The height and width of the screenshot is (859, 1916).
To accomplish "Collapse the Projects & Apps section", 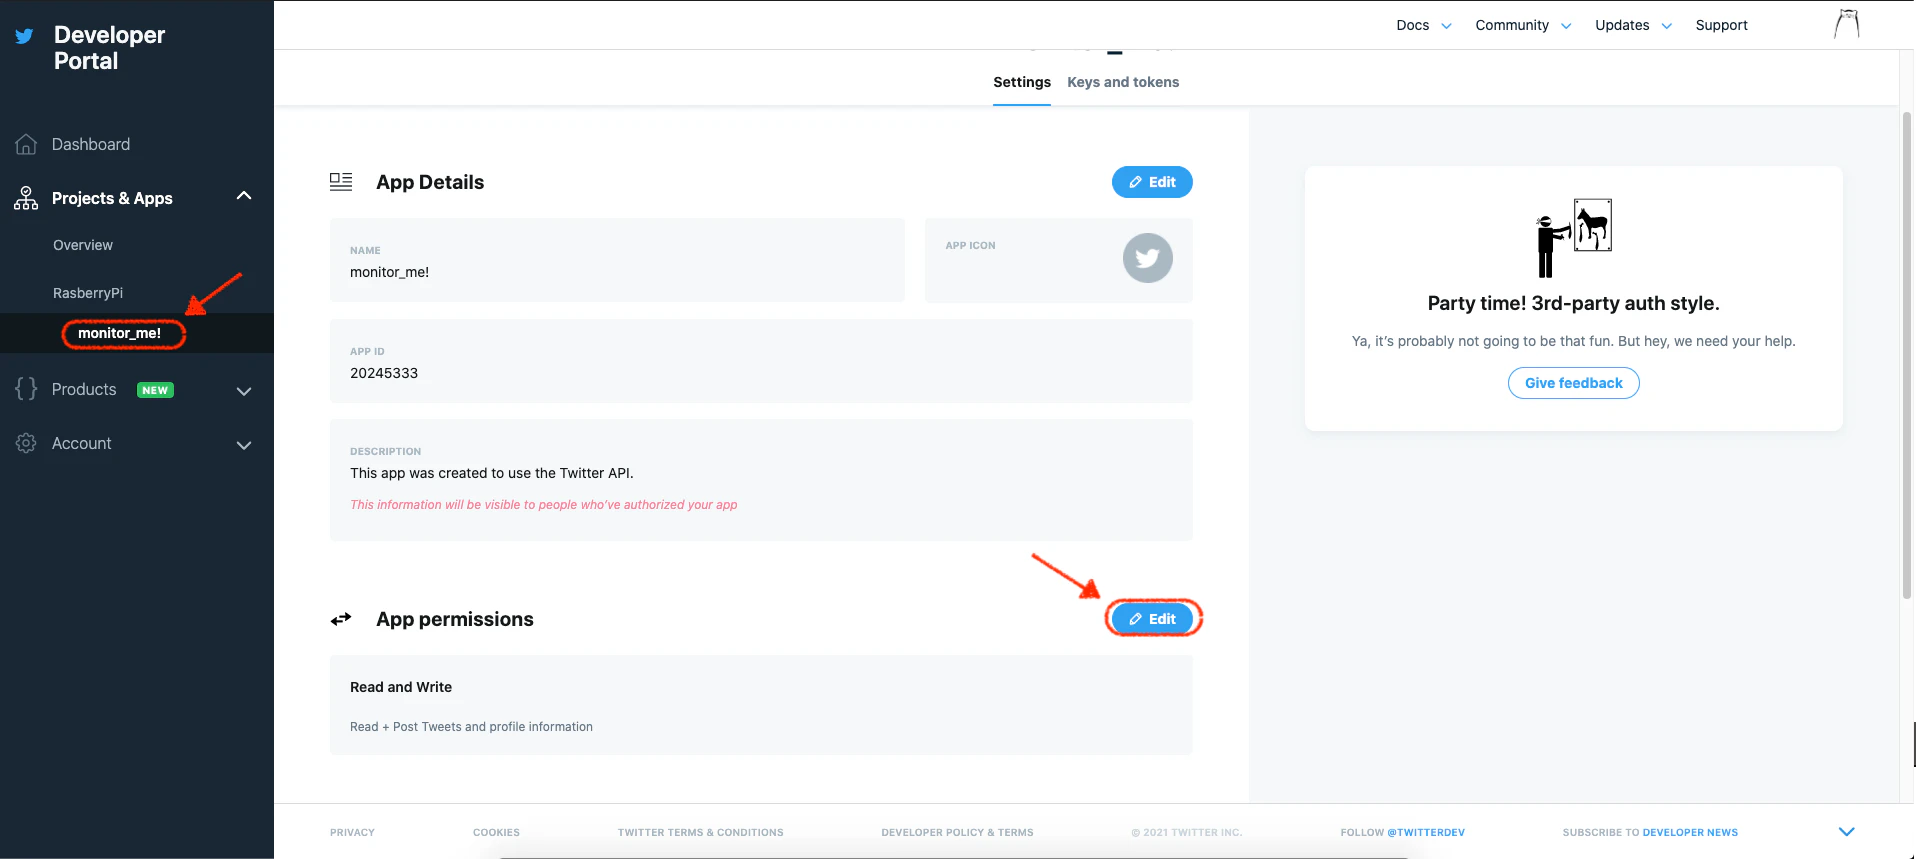I will (244, 196).
